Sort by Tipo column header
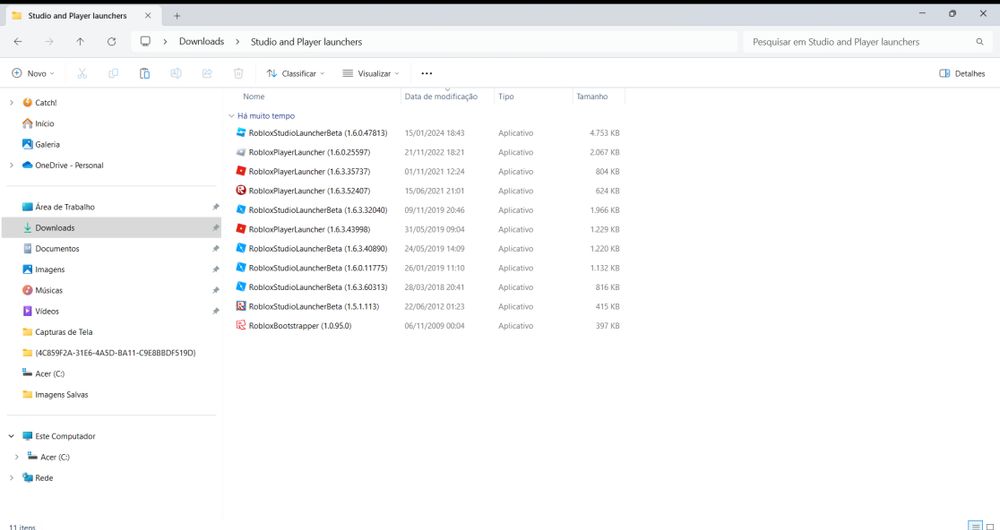 coord(506,96)
